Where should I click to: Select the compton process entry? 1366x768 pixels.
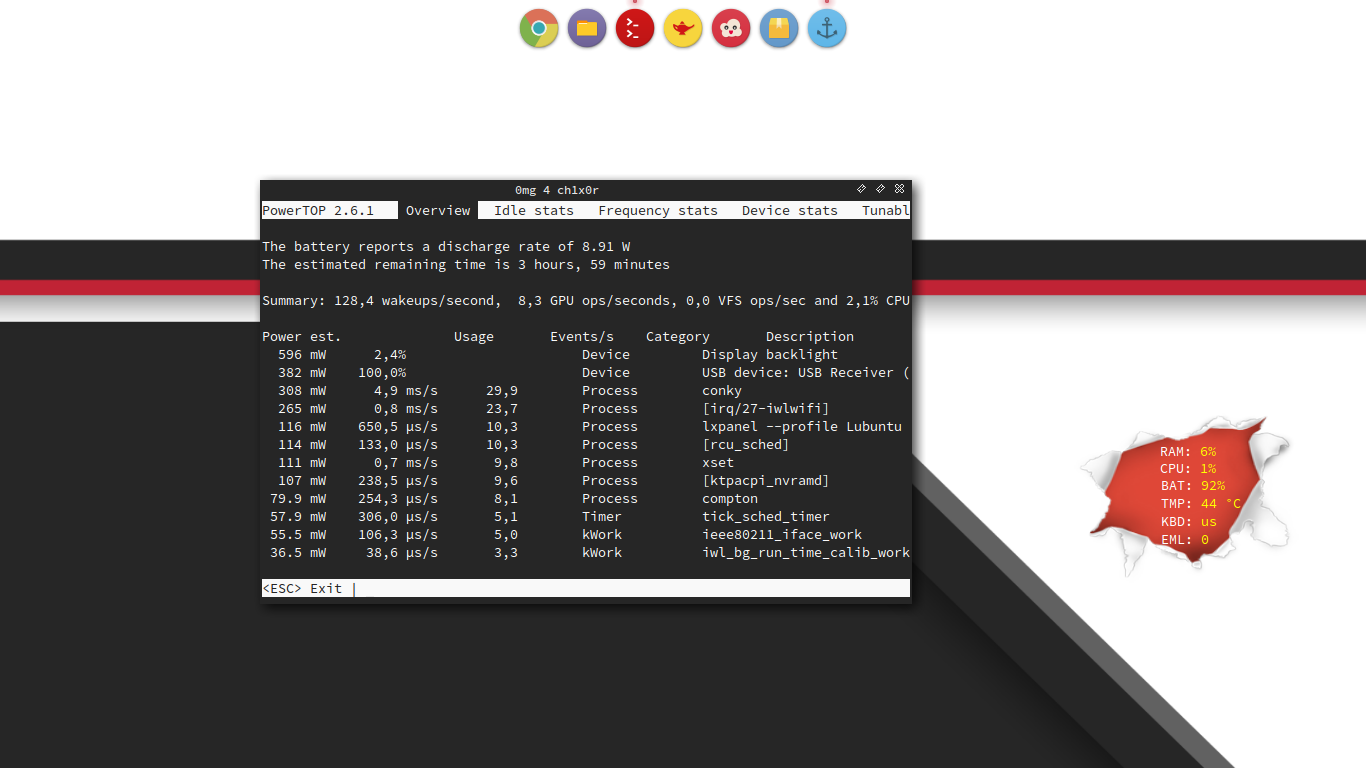[x=730, y=498]
